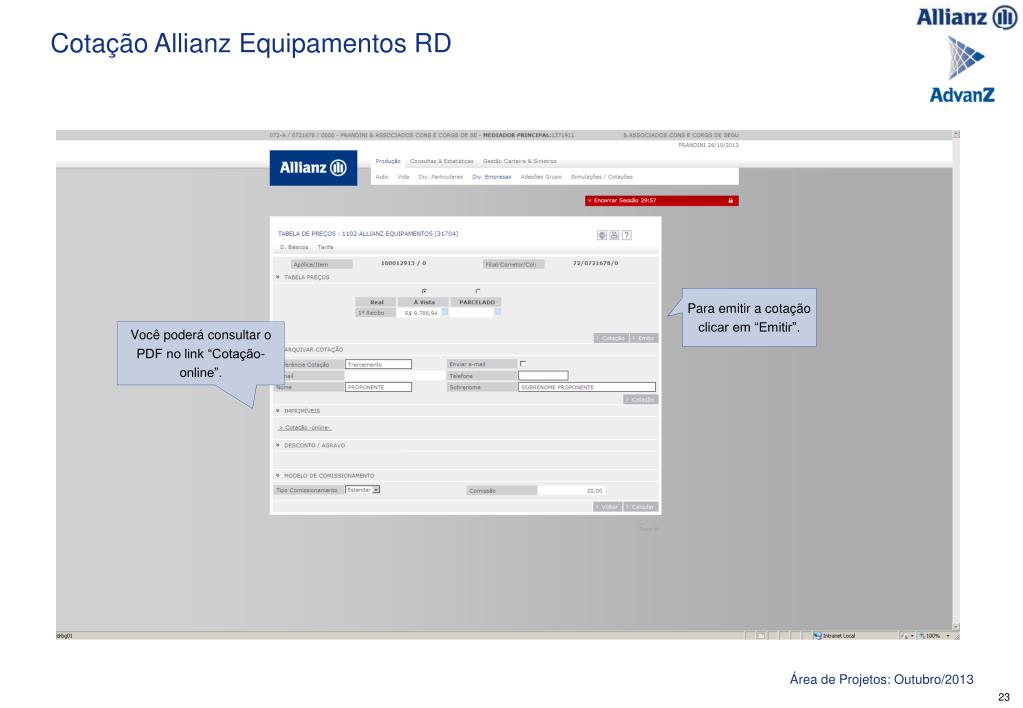Click the Comissão field showing 20,00
1023x708 pixels.
(572, 490)
